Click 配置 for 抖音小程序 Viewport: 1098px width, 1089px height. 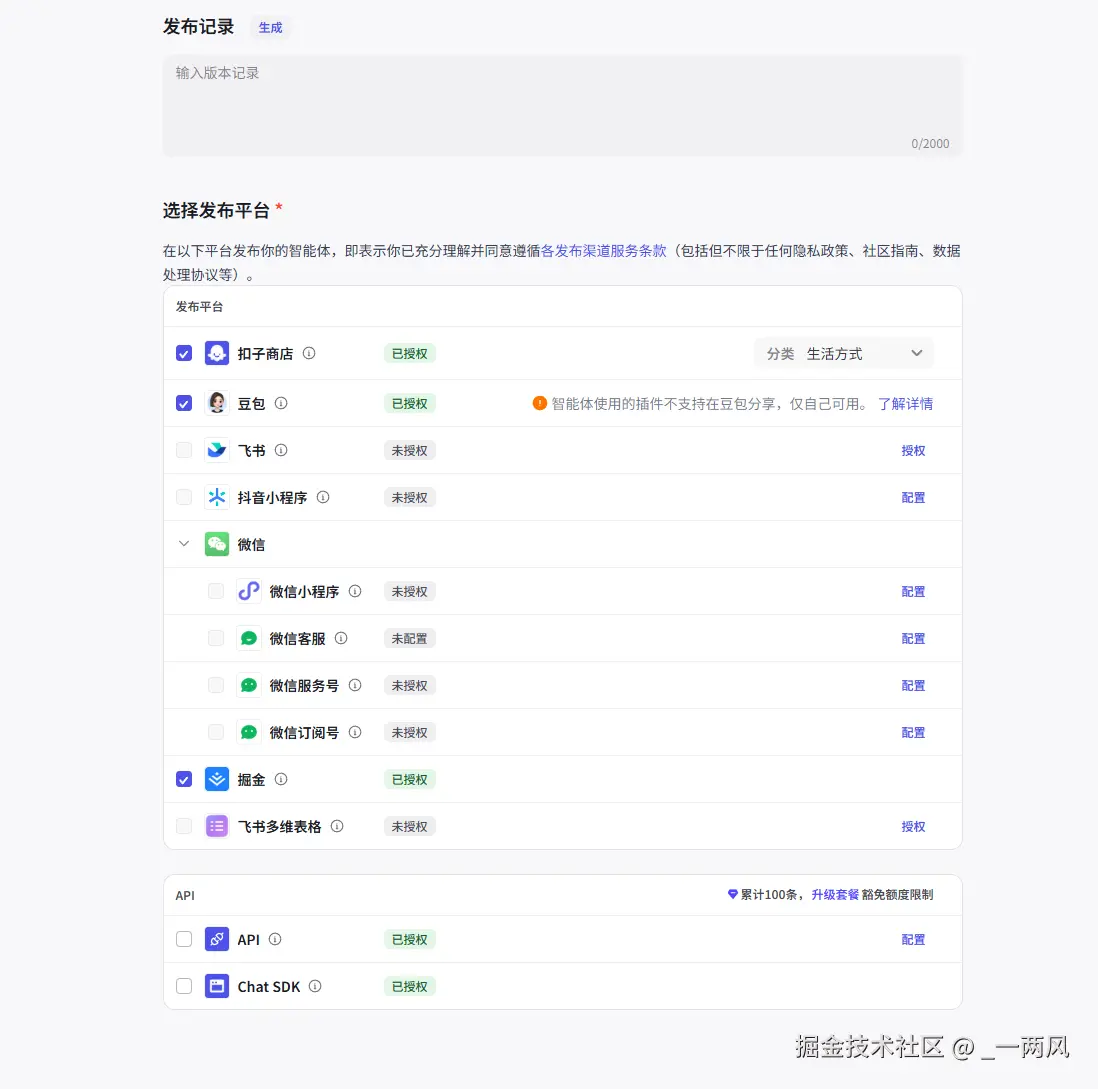coord(912,497)
